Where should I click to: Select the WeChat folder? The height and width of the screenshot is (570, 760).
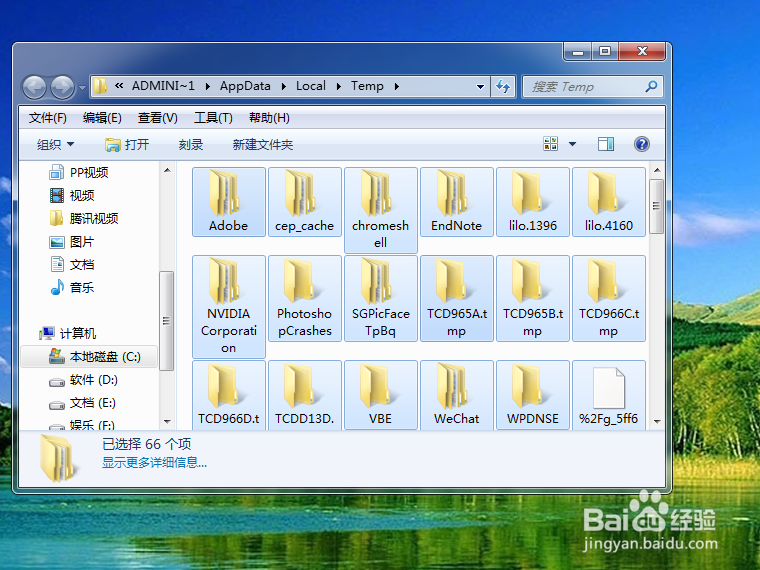457,395
